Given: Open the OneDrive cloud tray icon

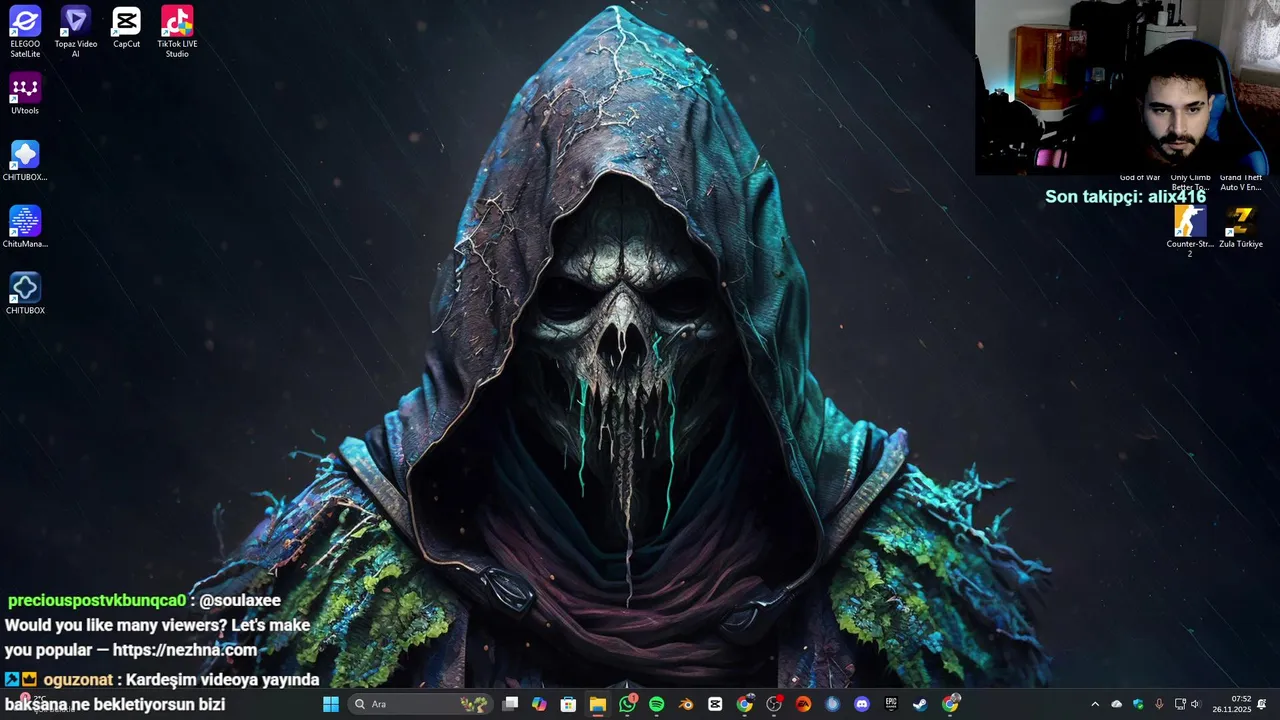Looking at the screenshot, I should [1117, 704].
